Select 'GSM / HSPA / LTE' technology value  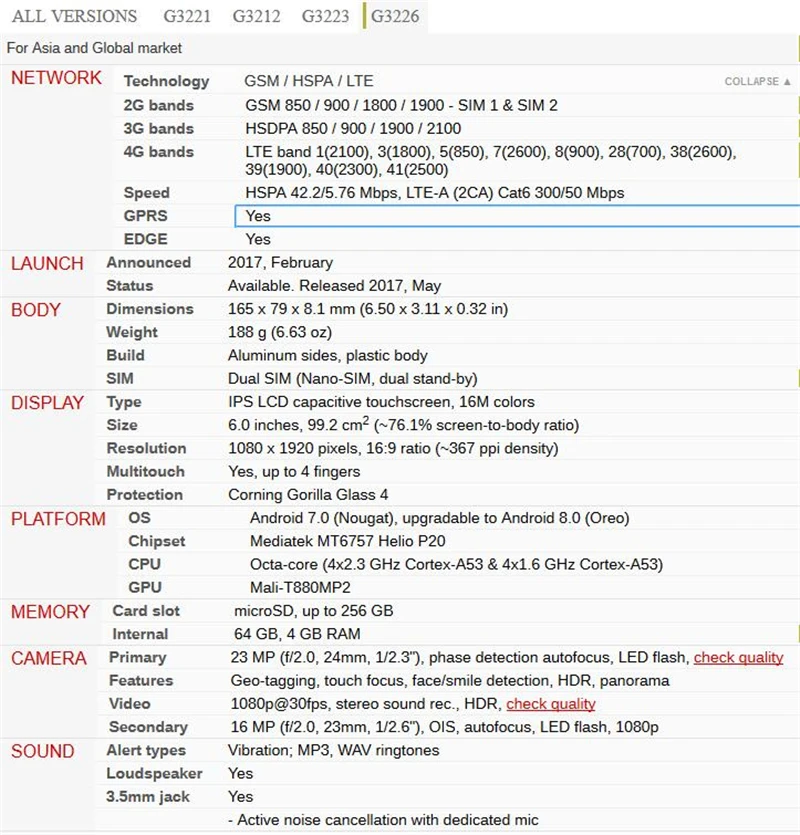(309, 81)
